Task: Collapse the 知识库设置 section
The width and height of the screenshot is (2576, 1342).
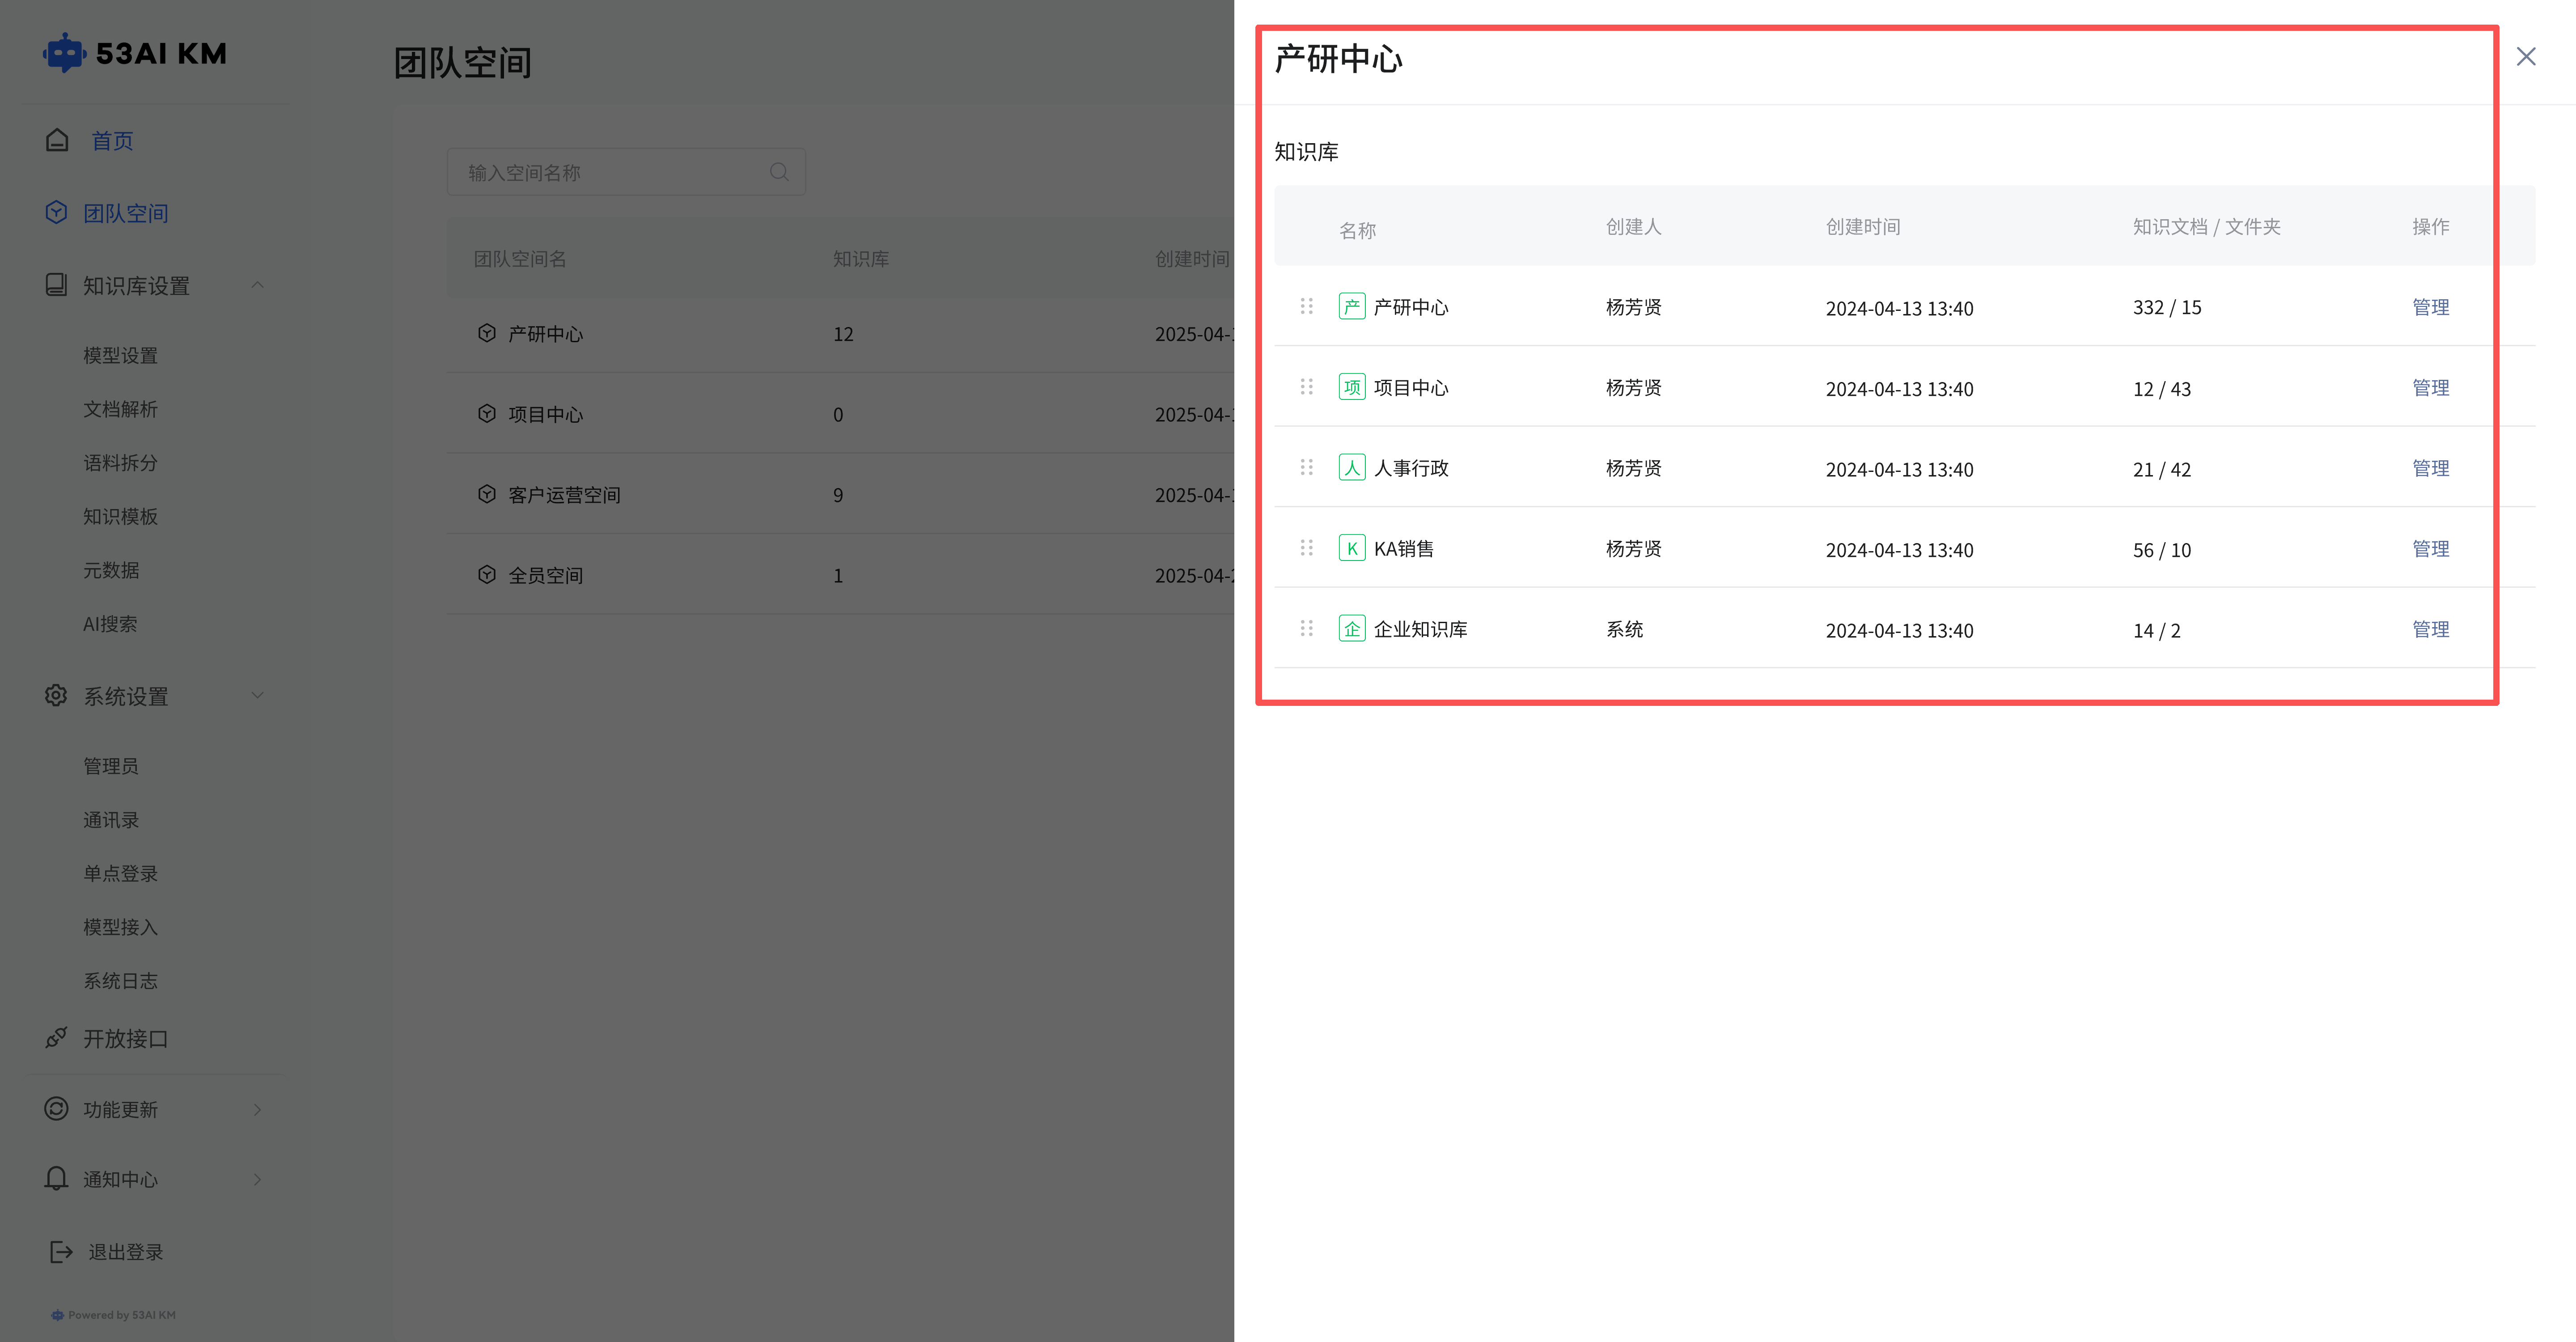Action: [x=257, y=285]
